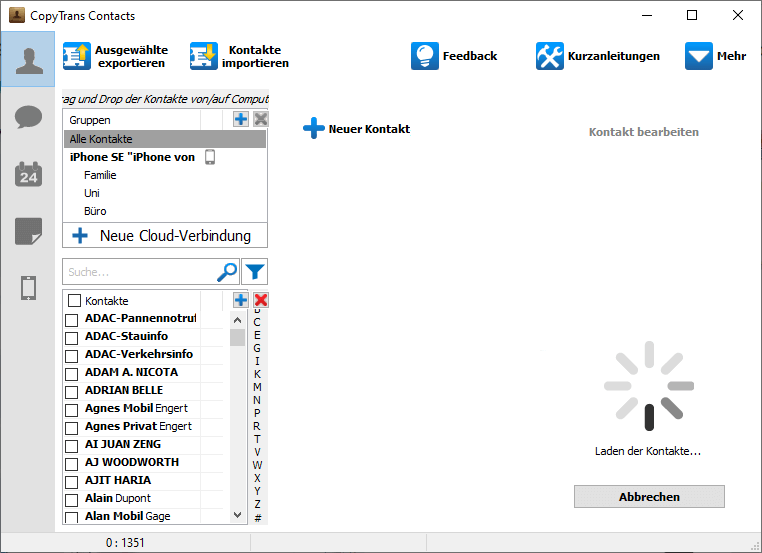762x553 pixels.
Task: Tick the select-all Kontakte checkbox
Action: click(x=74, y=300)
